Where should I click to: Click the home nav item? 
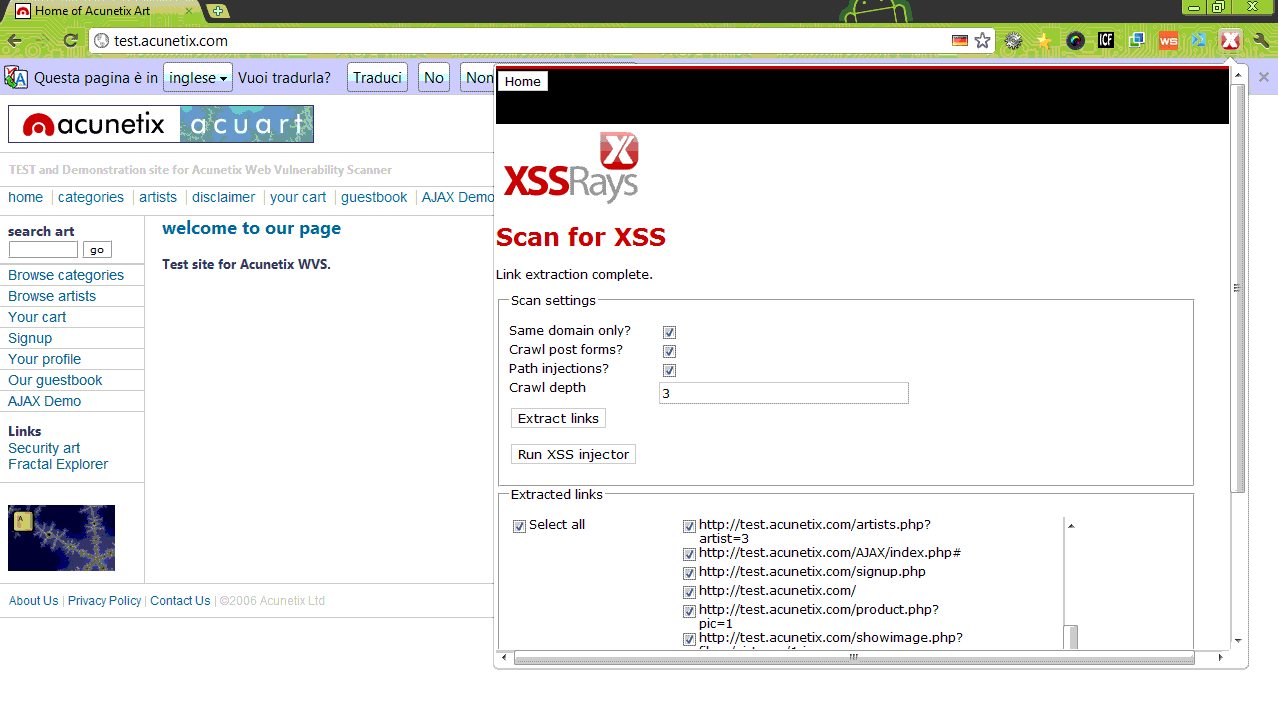point(26,197)
